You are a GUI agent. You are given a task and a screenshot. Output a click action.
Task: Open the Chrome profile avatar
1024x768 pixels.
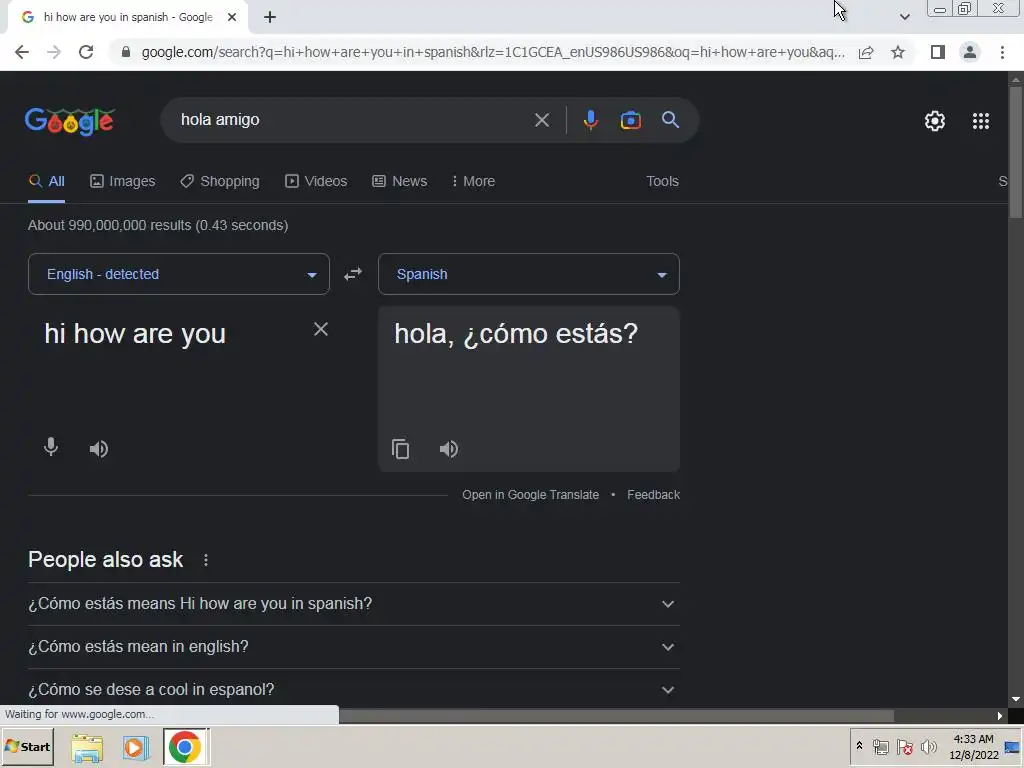[x=970, y=52]
